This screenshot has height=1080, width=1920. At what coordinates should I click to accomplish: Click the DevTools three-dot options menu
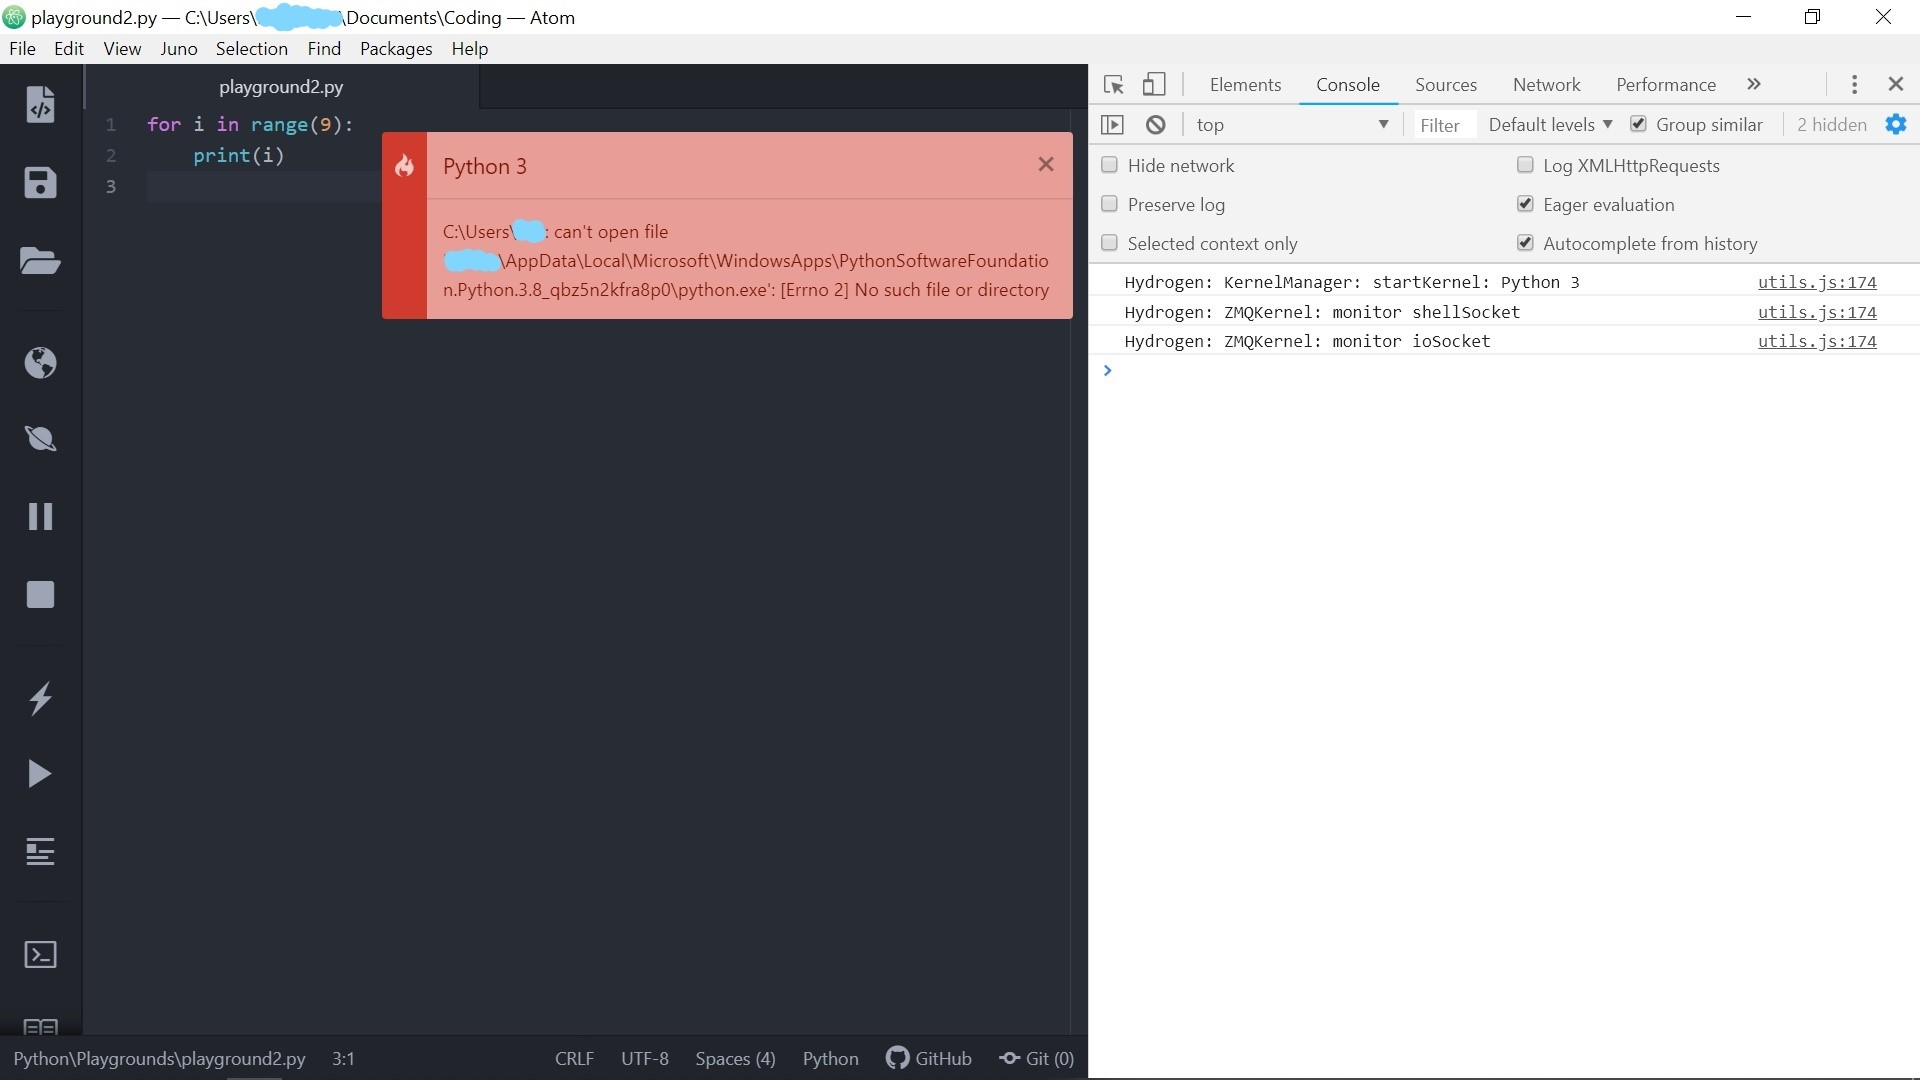1854,85
